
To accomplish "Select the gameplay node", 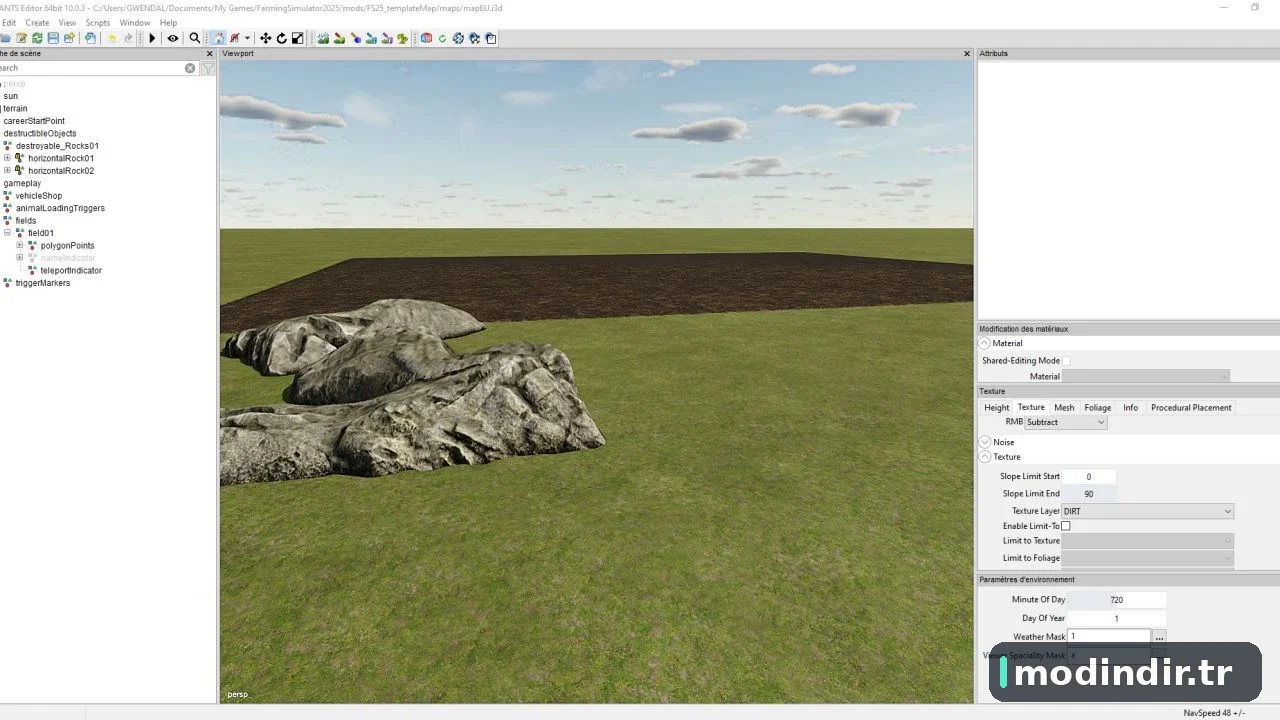I will click(22, 184).
